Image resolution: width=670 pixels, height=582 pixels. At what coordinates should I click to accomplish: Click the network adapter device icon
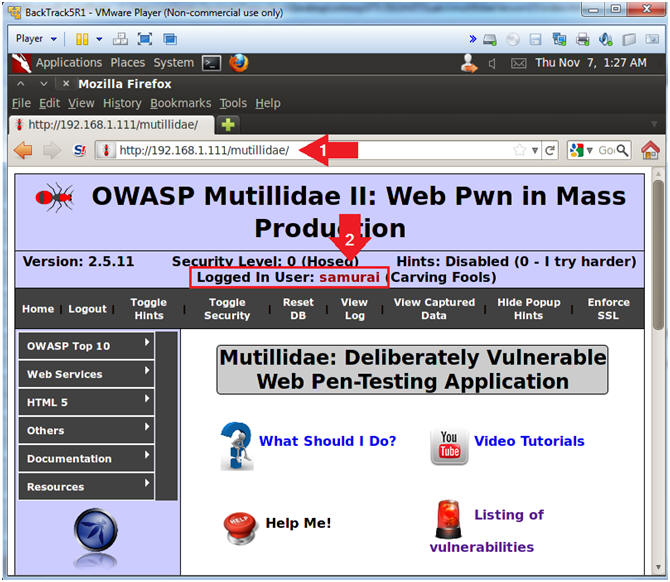[x=559, y=39]
